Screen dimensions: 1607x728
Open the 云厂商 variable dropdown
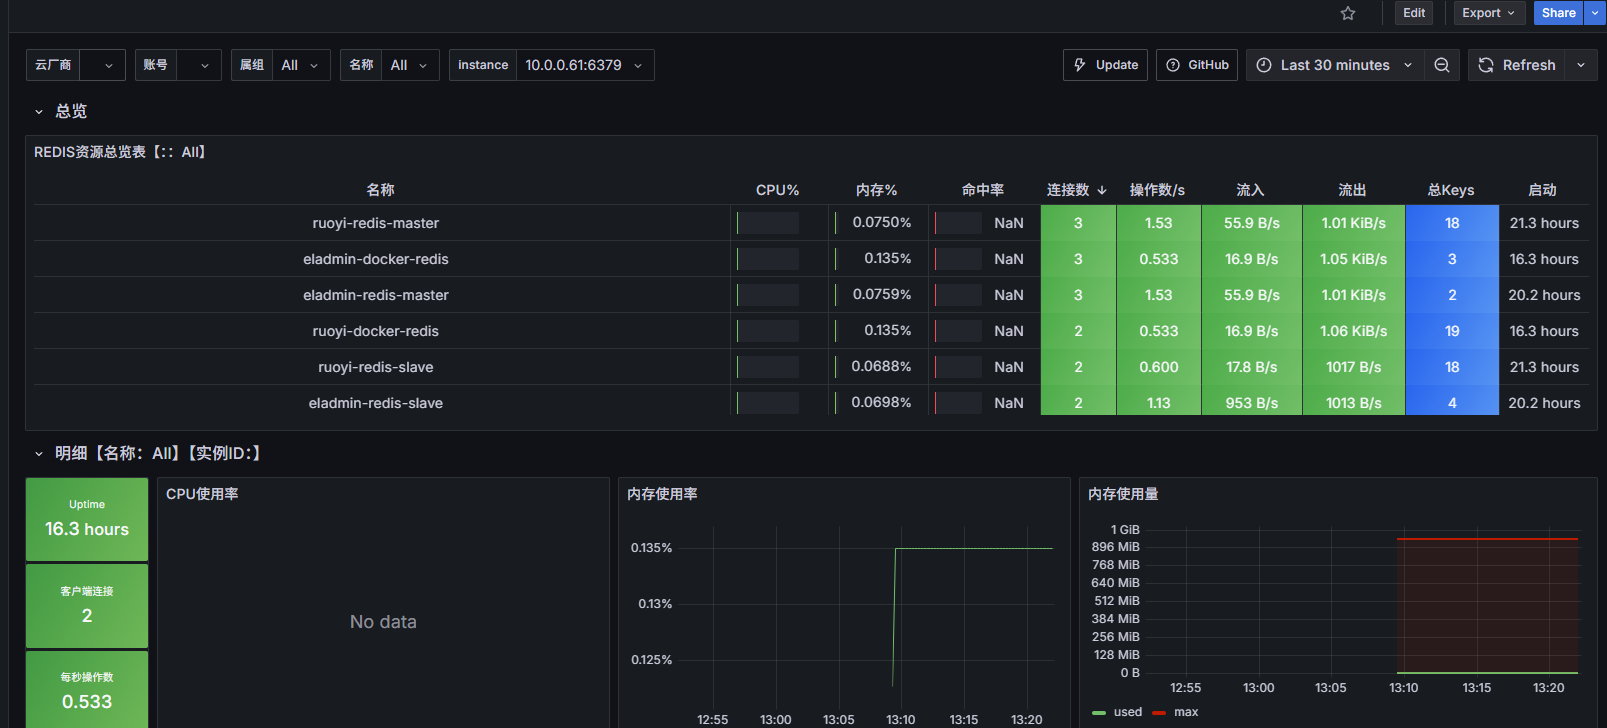coord(102,65)
